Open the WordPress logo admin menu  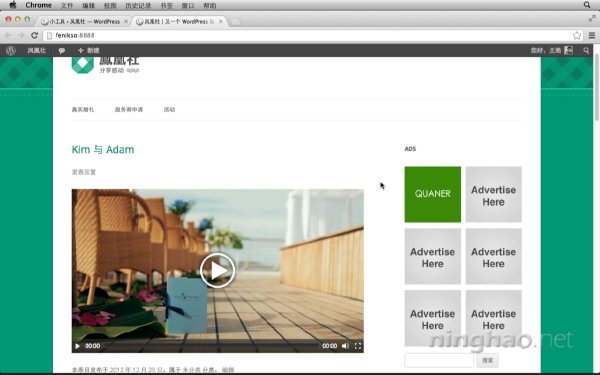point(11,50)
